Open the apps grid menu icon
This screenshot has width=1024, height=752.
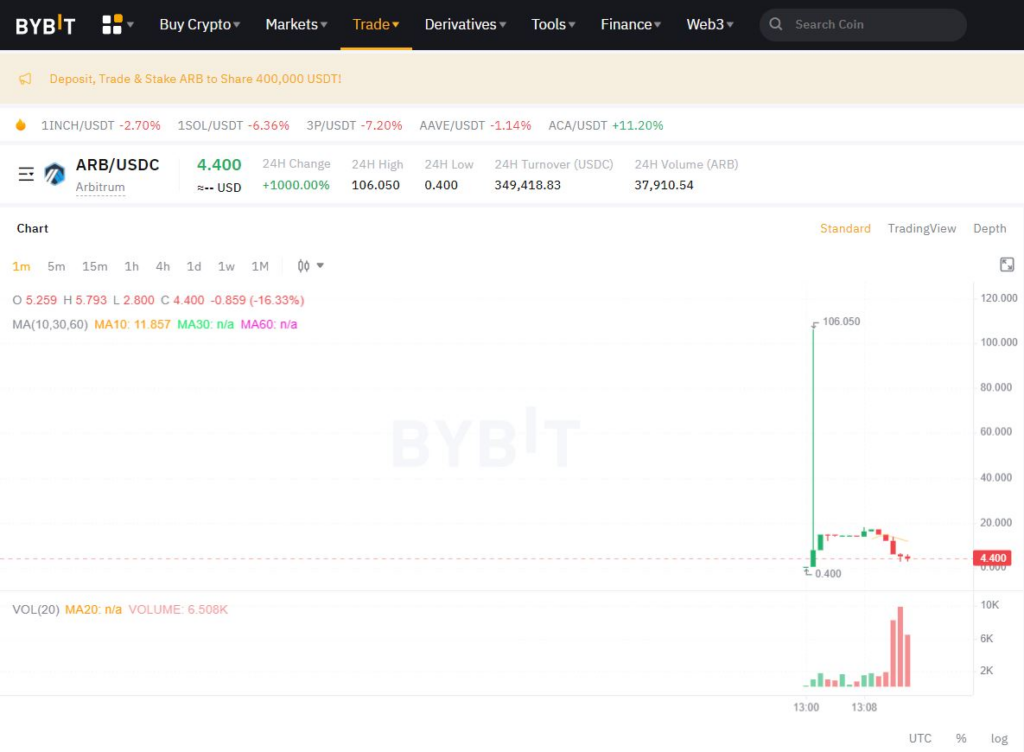point(113,24)
